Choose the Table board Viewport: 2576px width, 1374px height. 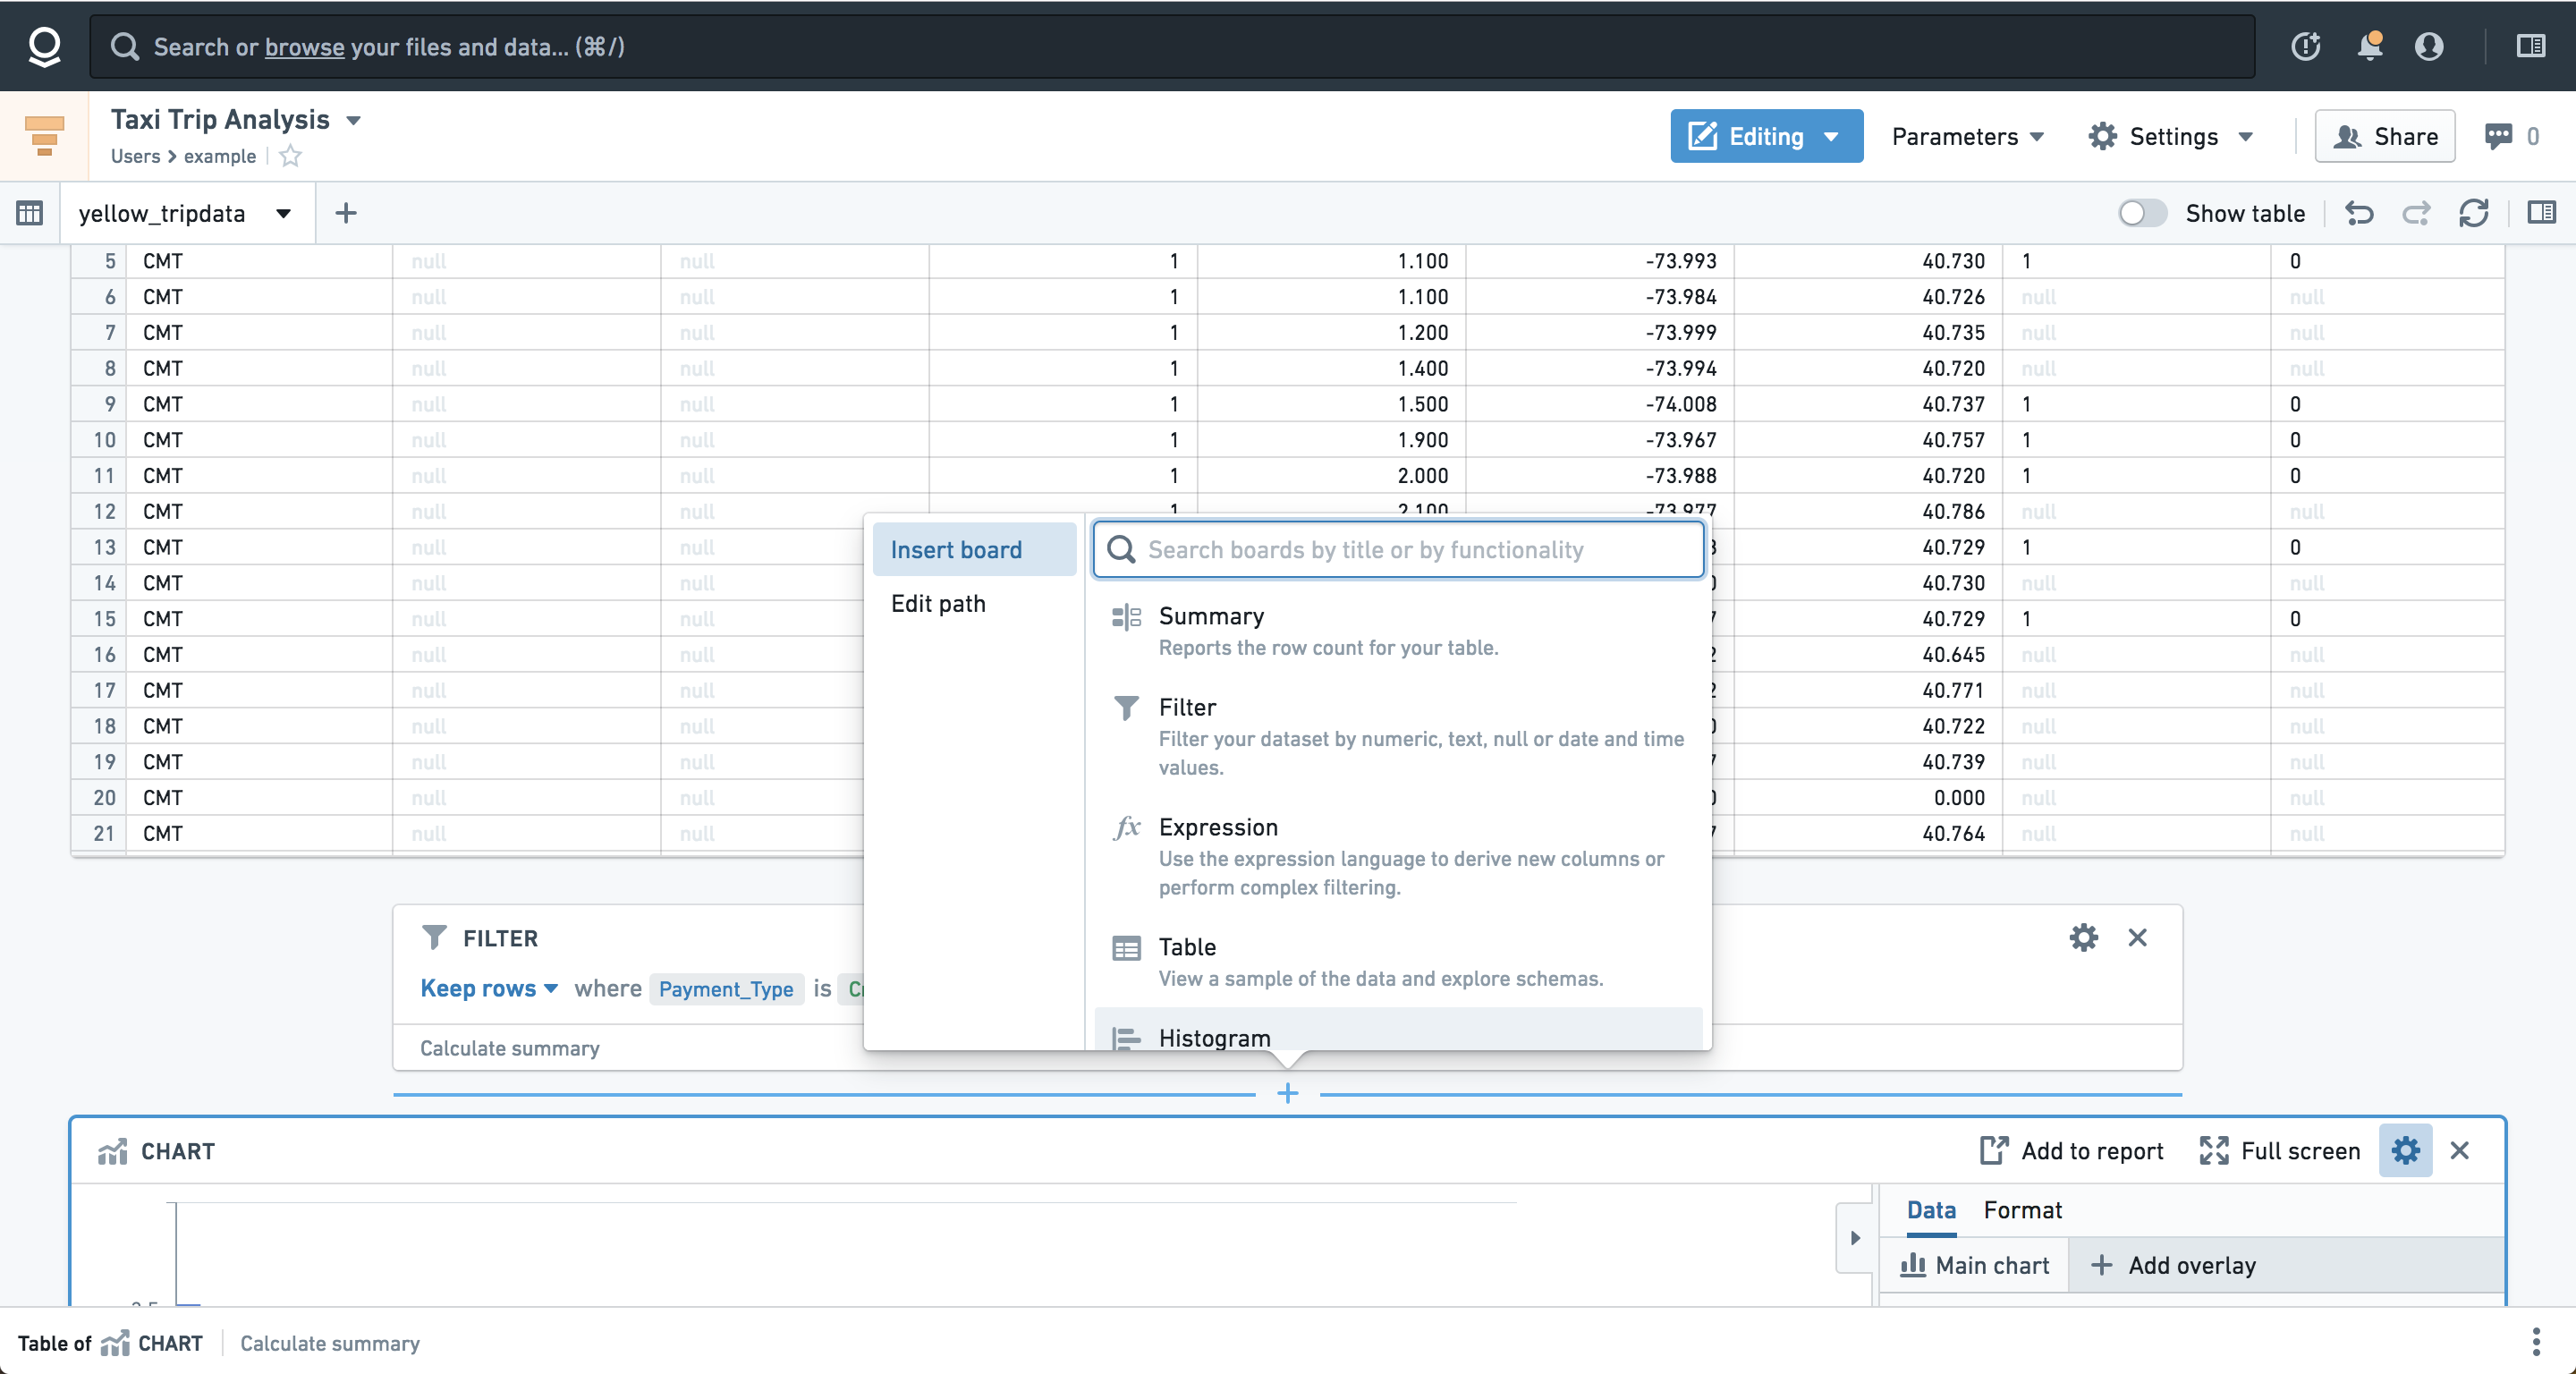coord(1398,962)
